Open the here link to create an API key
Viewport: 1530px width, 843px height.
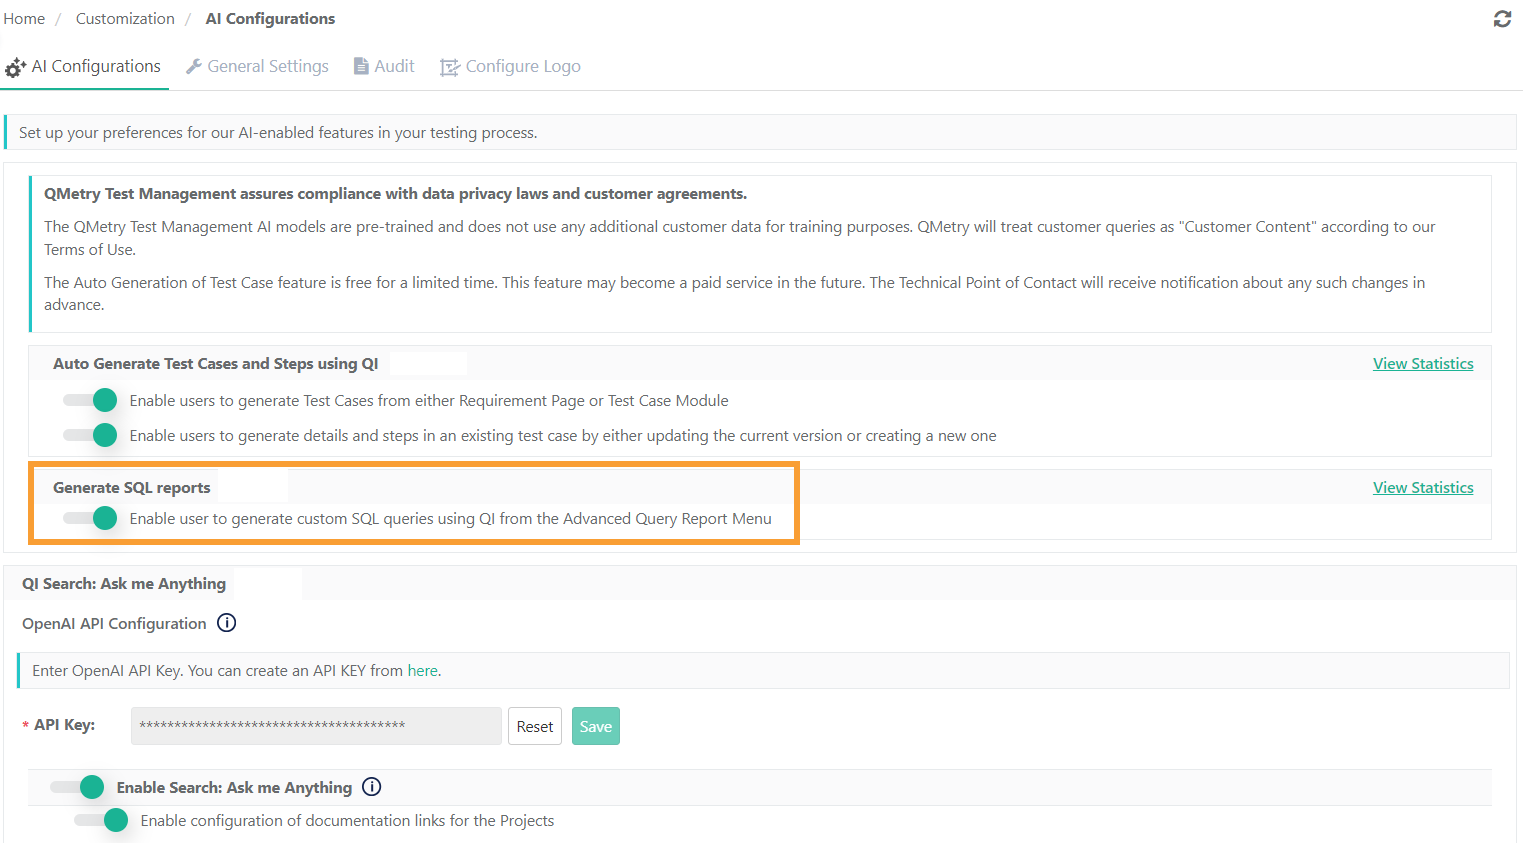pyautogui.click(x=422, y=670)
